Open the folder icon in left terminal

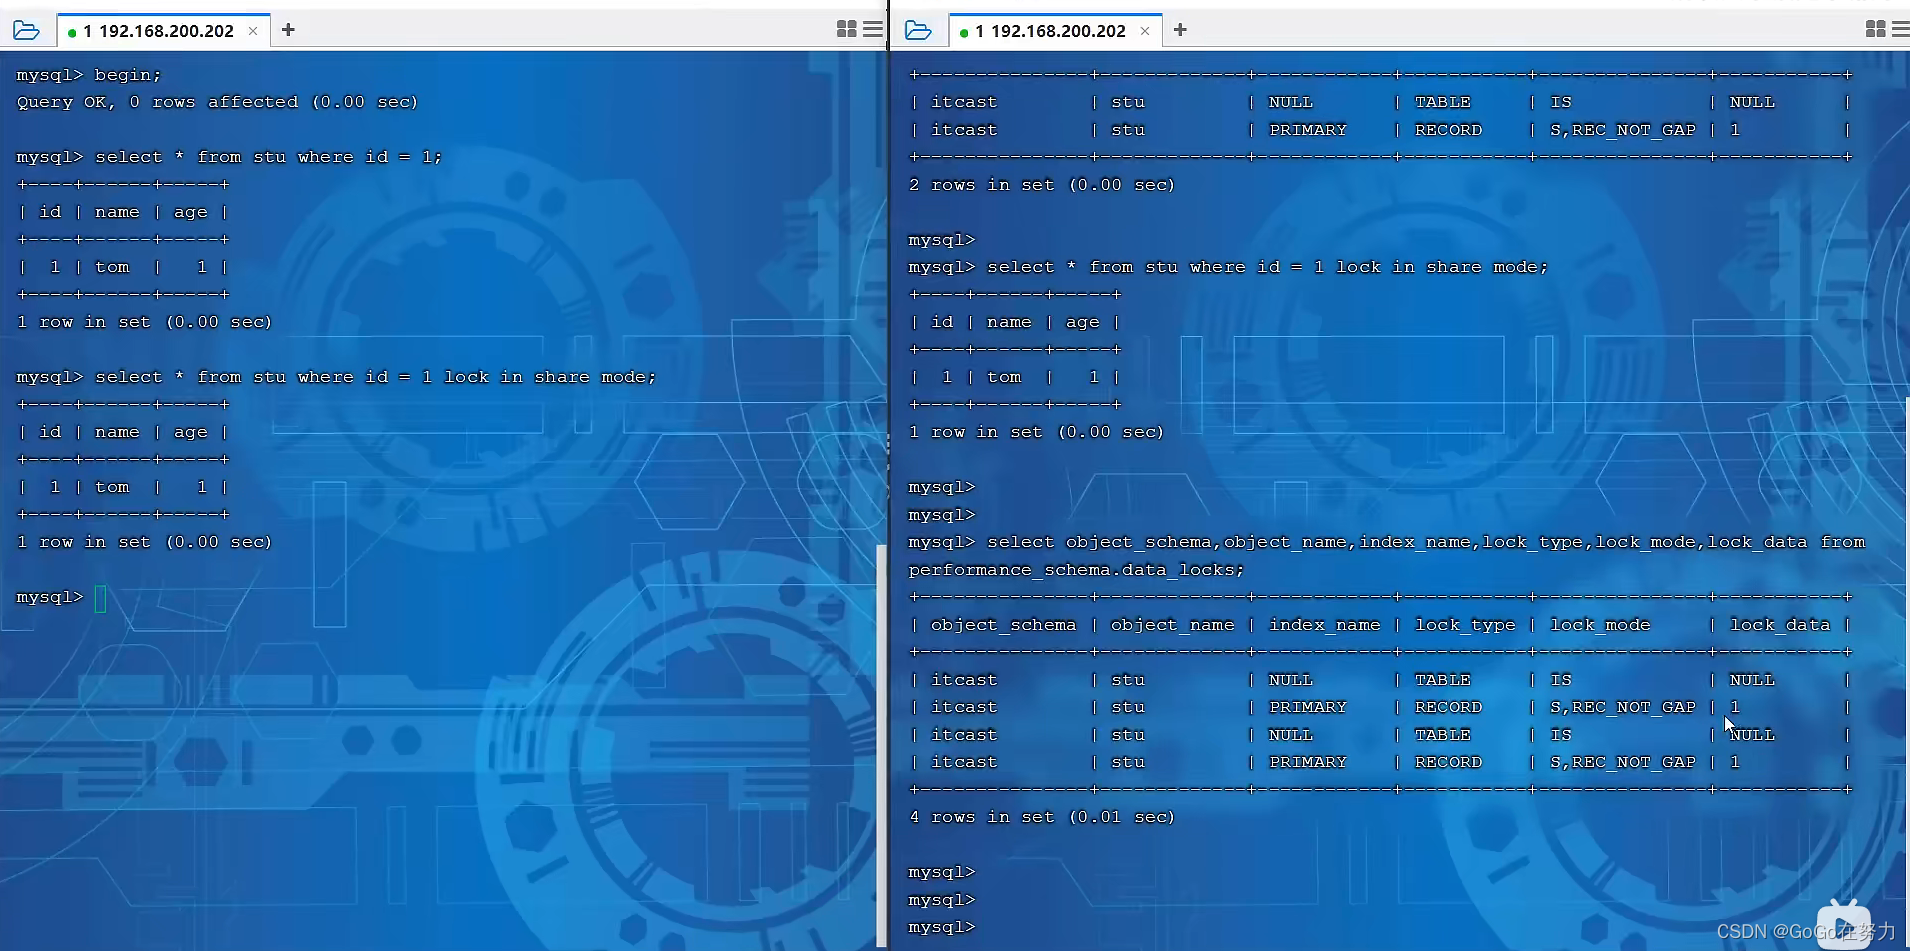27,30
